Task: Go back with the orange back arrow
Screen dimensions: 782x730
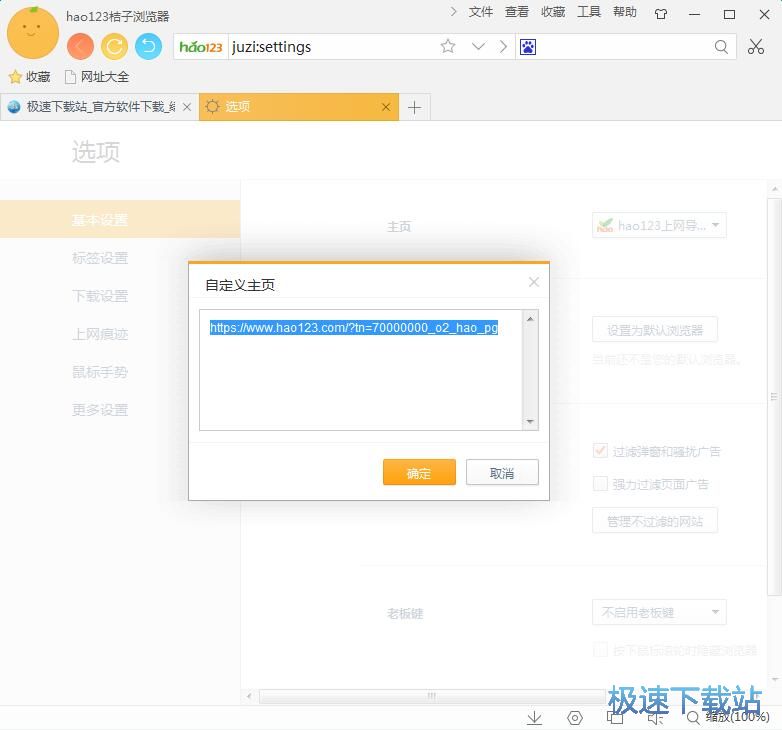Action: tap(80, 47)
